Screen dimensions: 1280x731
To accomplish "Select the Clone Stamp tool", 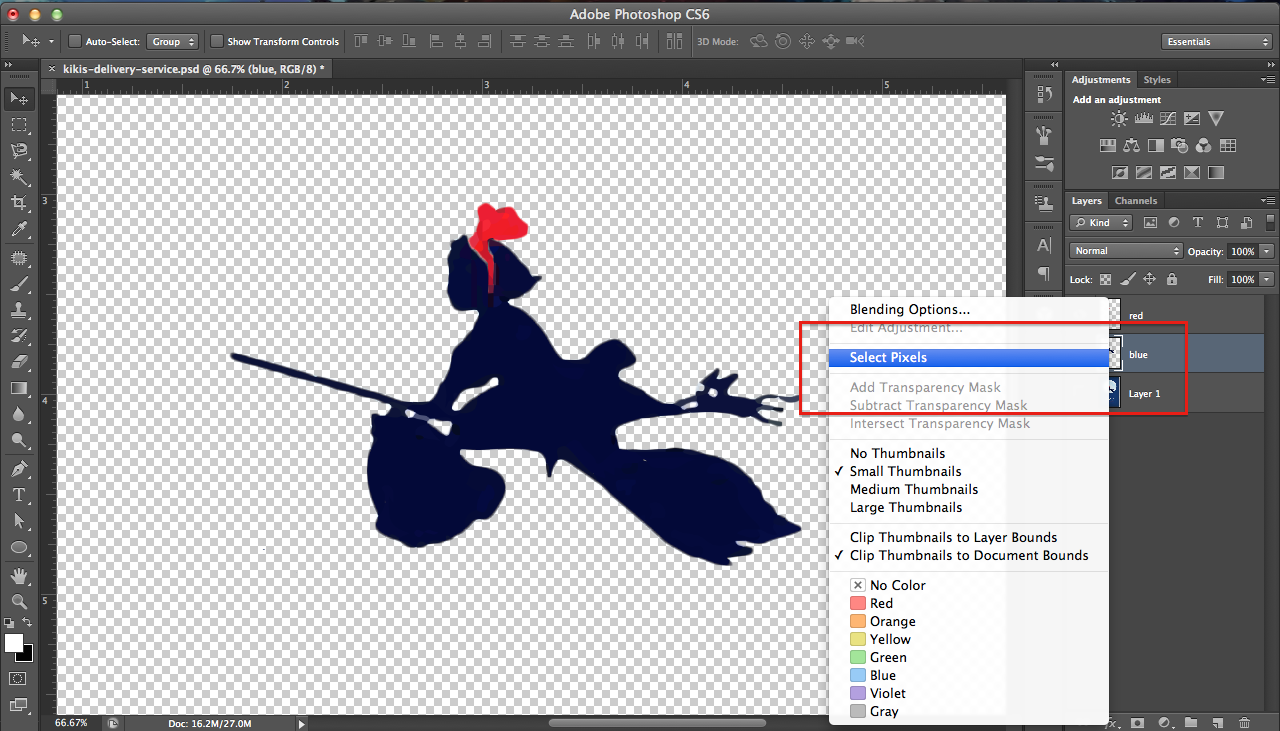I will tap(18, 310).
